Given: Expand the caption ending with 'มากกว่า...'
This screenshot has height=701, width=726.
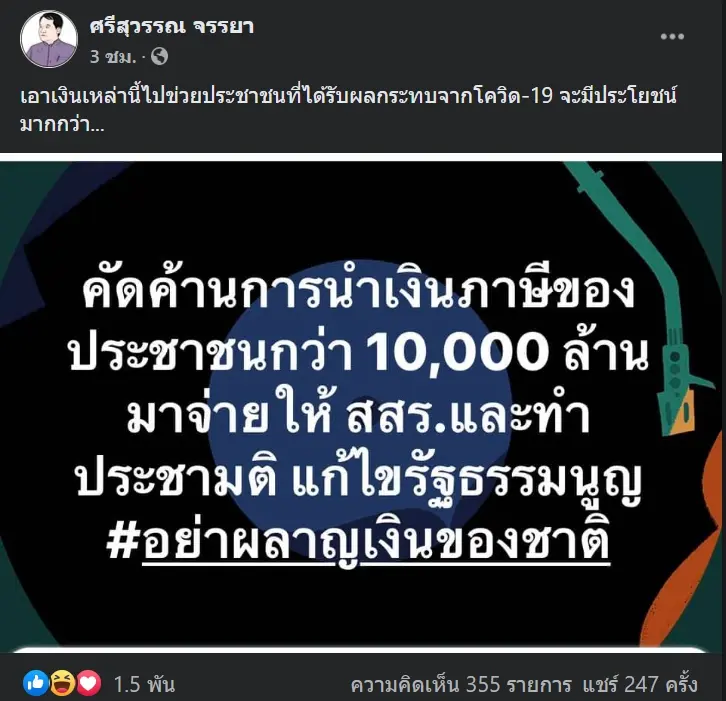Looking at the screenshot, I should pyautogui.click(x=62, y=124).
